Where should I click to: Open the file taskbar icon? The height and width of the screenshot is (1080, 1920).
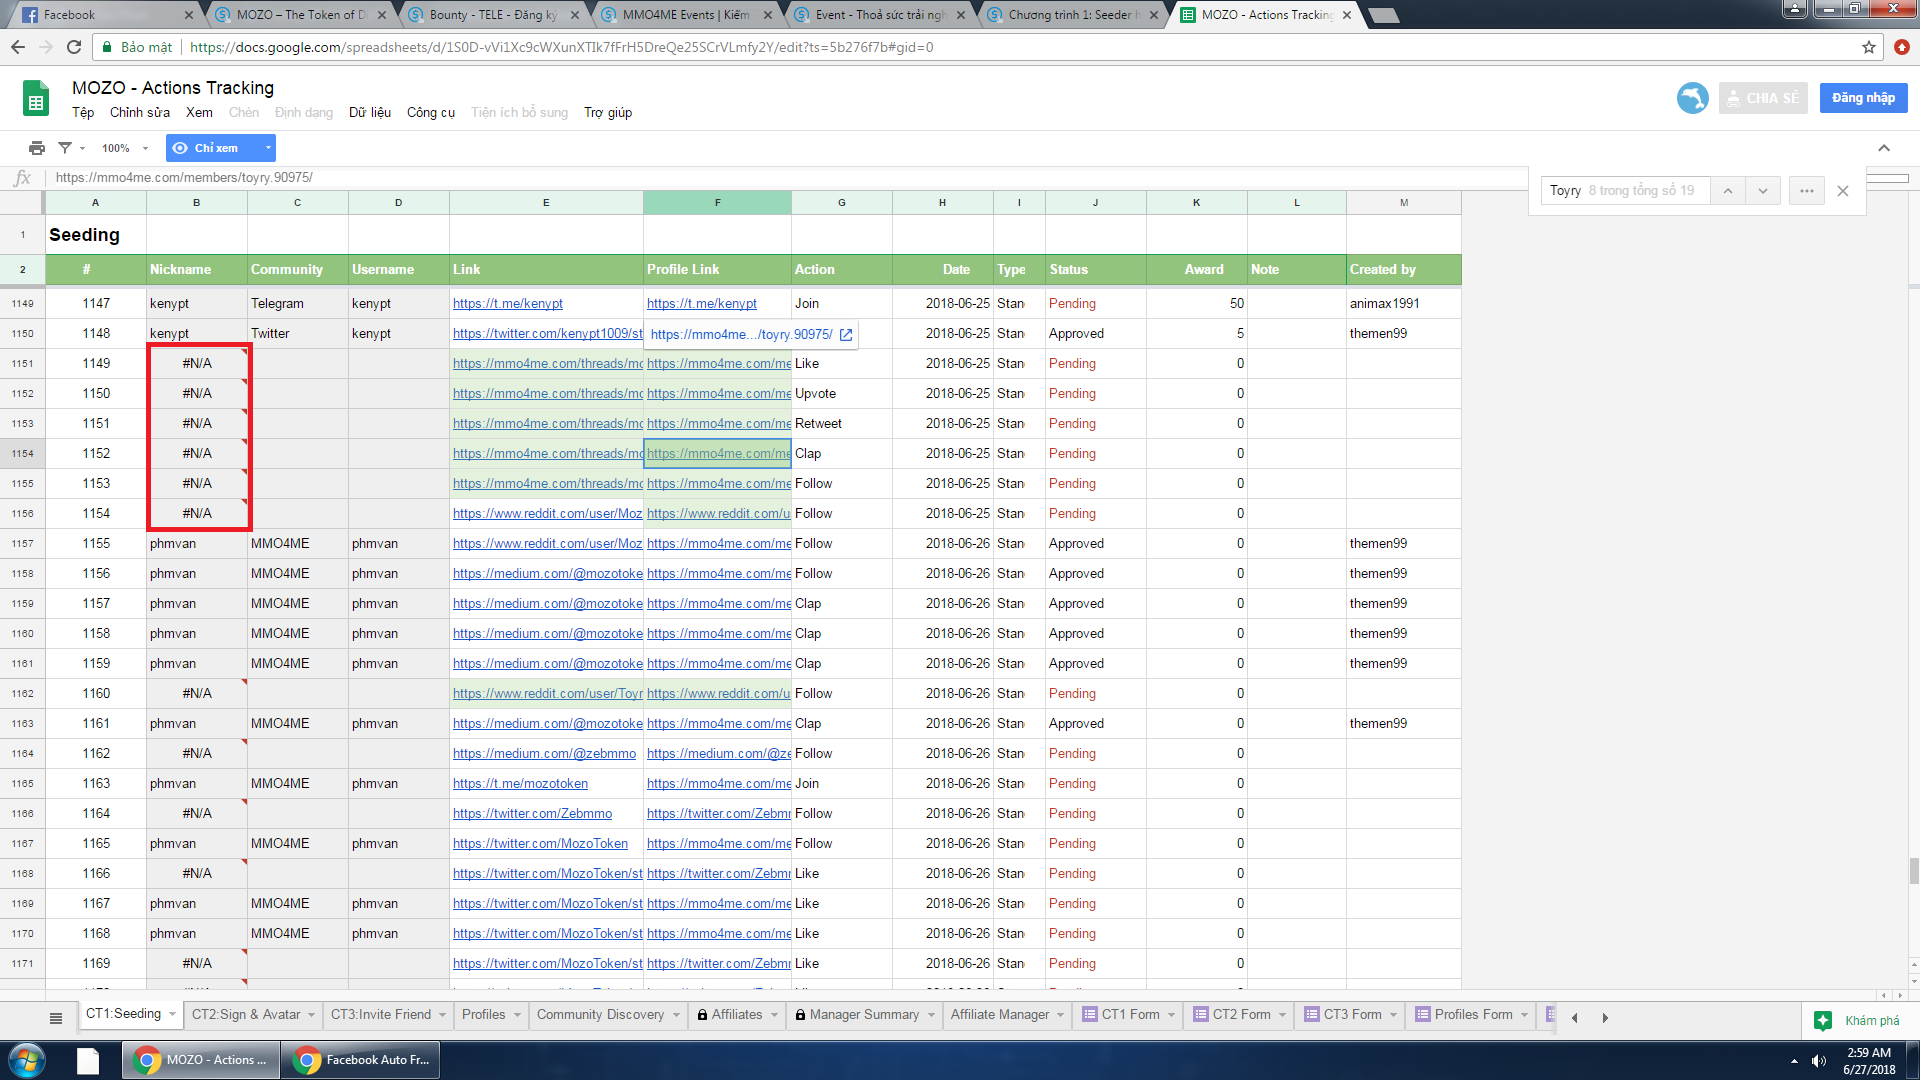(x=88, y=1060)
